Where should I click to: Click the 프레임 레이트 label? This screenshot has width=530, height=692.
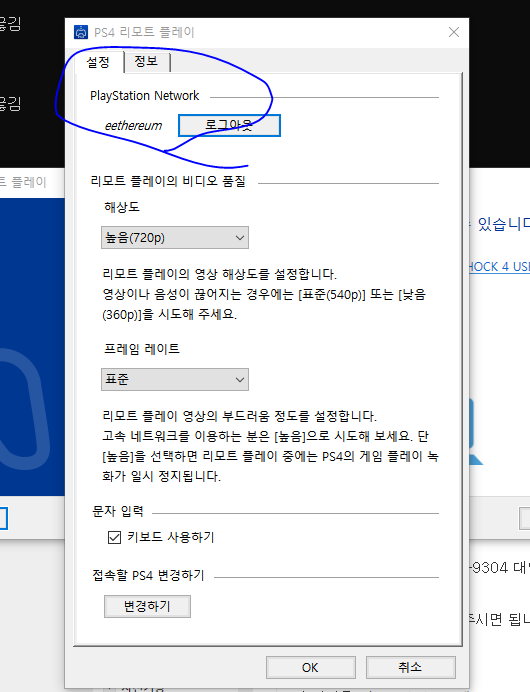[x=142, y=349]
